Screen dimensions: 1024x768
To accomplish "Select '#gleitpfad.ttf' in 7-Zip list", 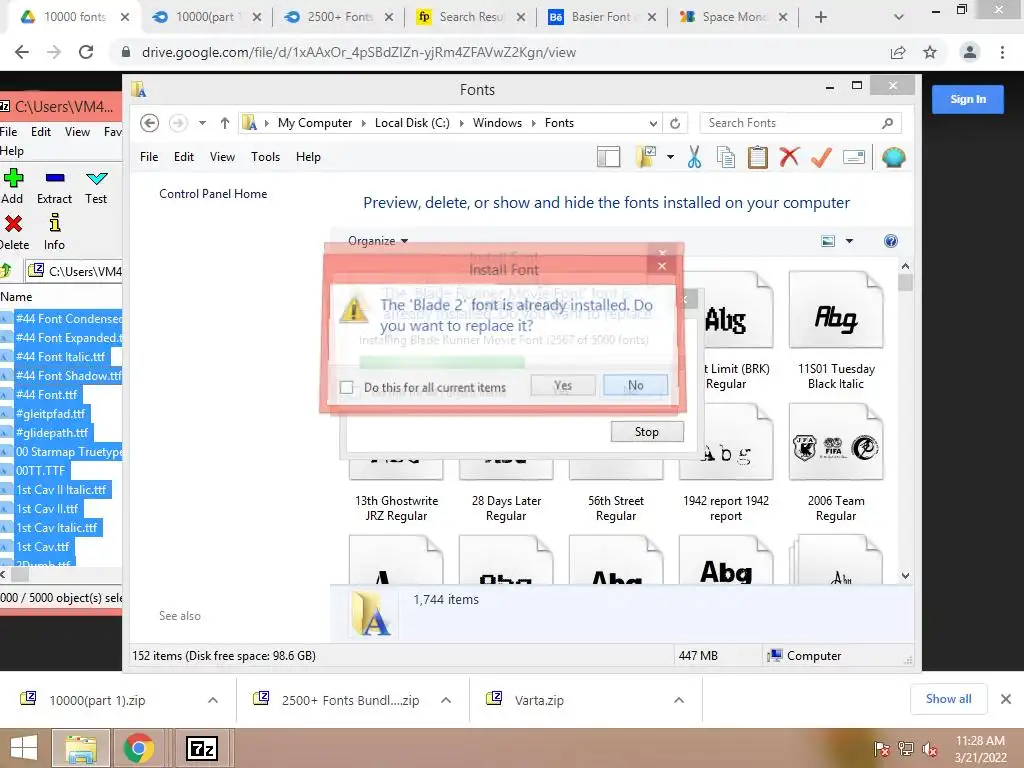I will click(x=51, y=413).
